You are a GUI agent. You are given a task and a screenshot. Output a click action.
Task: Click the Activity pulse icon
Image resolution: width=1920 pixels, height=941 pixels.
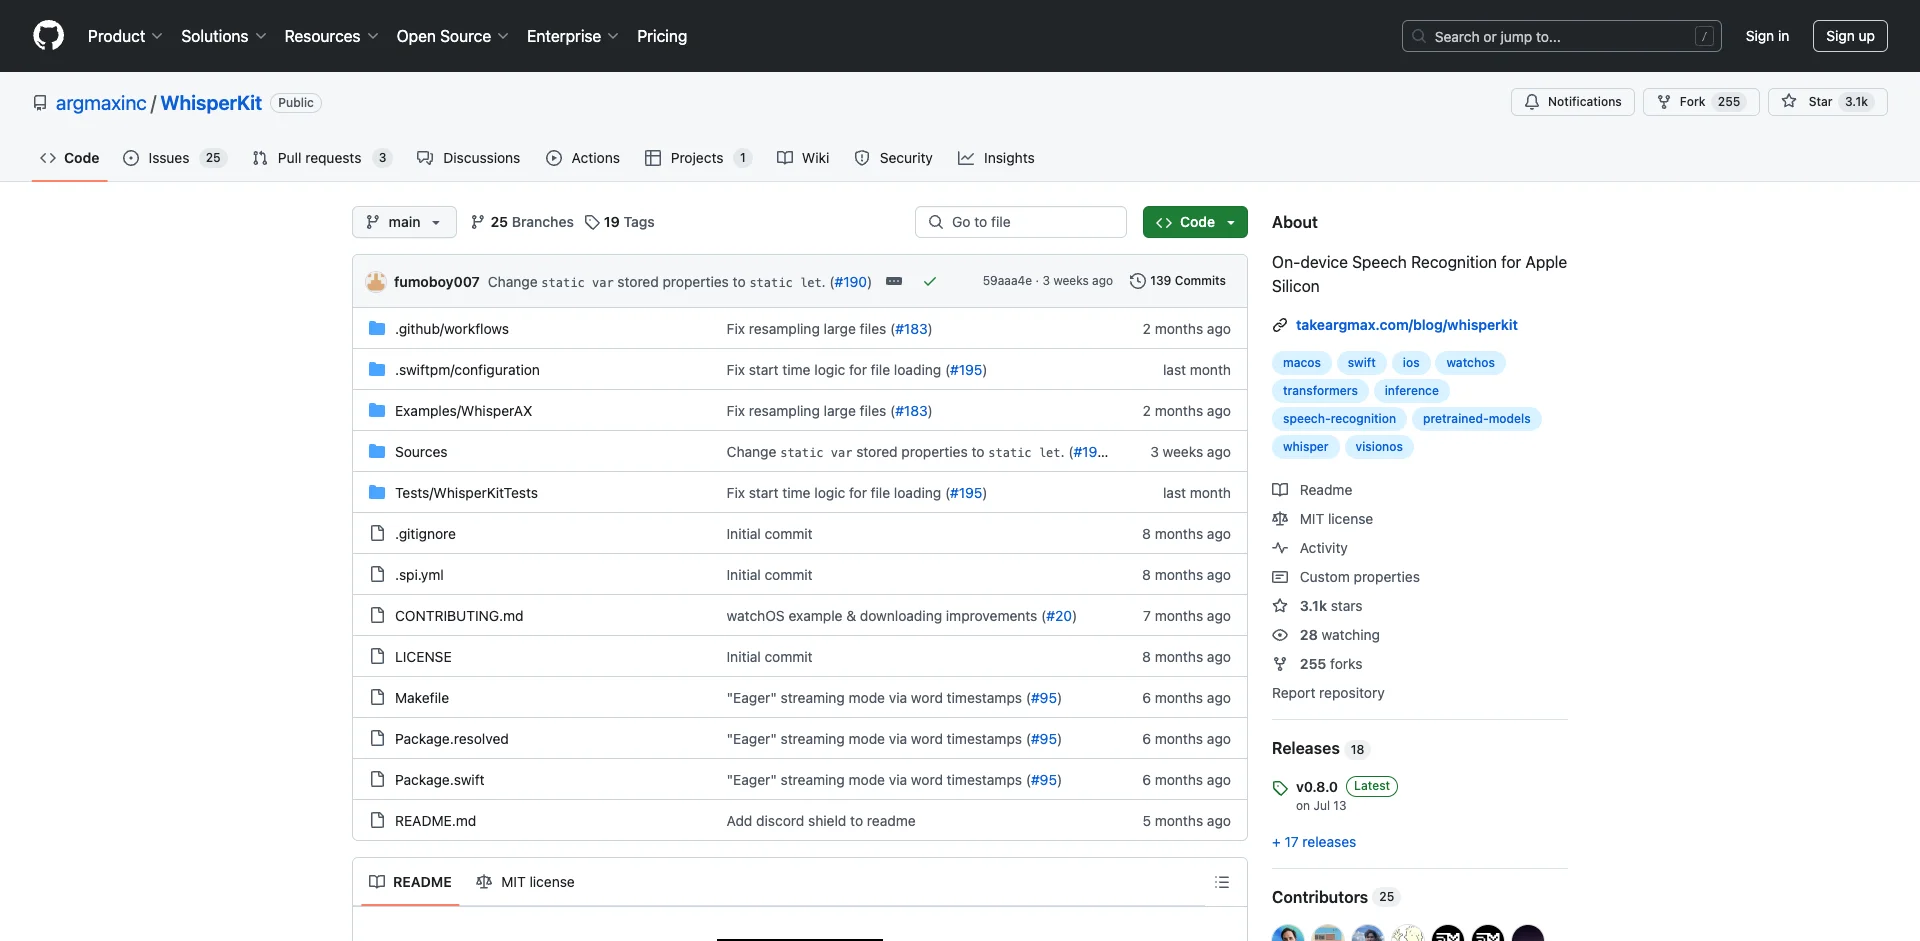[x=1280, y=548]
